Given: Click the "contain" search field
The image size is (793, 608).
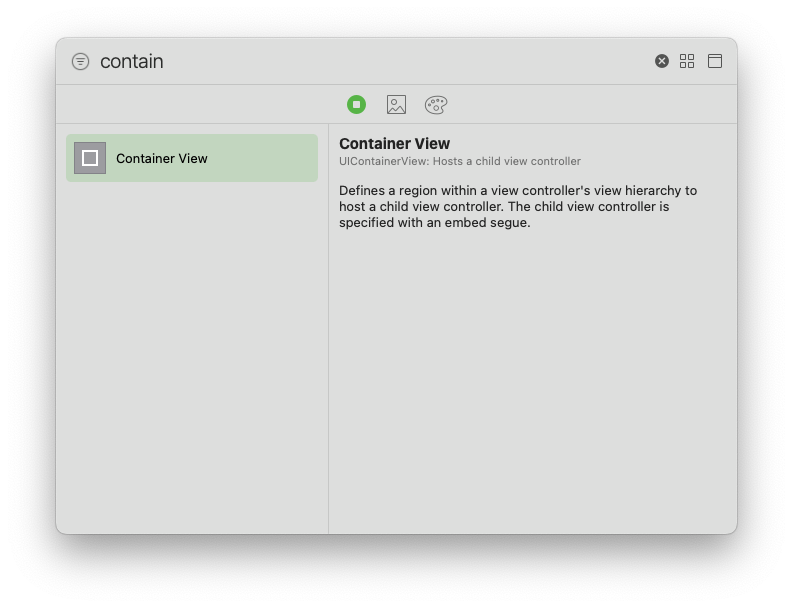Looking at the screenshot, I should tap(374, 62).
